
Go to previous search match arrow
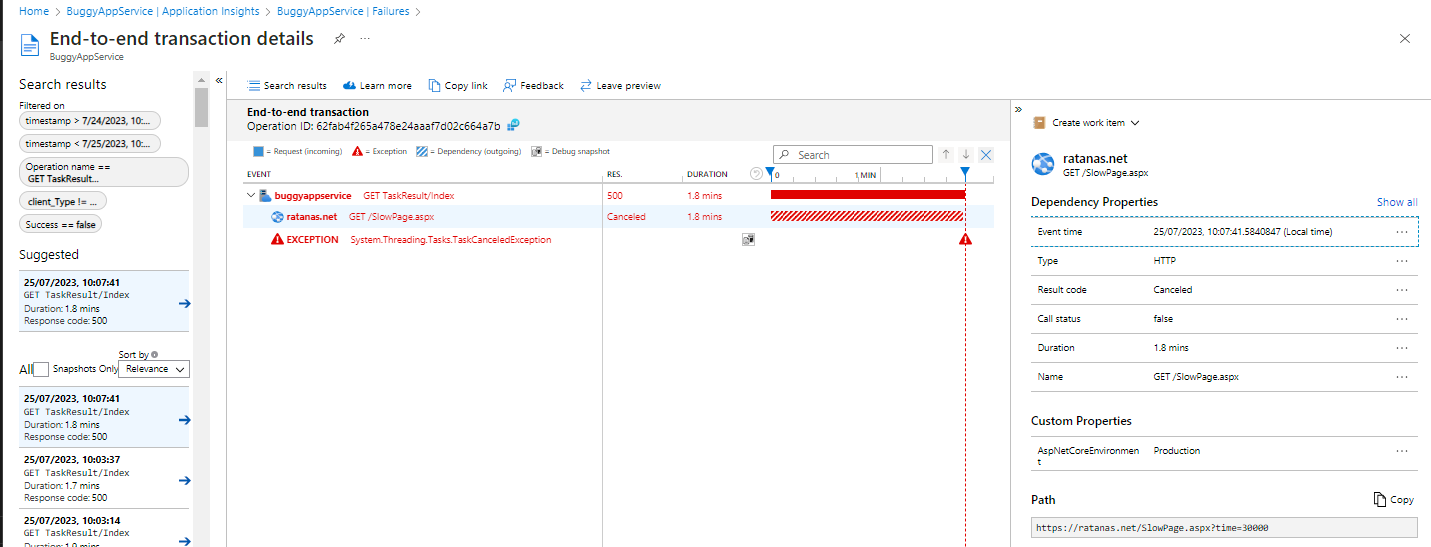pyautogui.click(x=946, y=155)
